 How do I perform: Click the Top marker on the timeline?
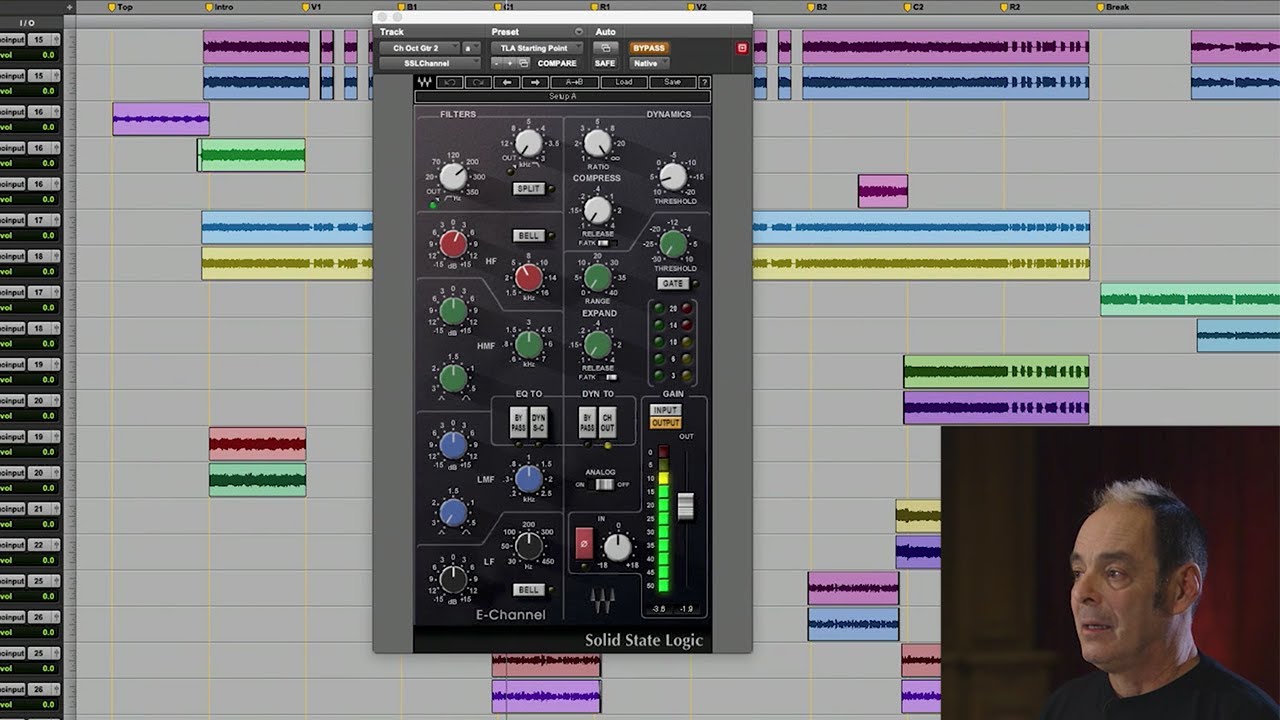119,7
